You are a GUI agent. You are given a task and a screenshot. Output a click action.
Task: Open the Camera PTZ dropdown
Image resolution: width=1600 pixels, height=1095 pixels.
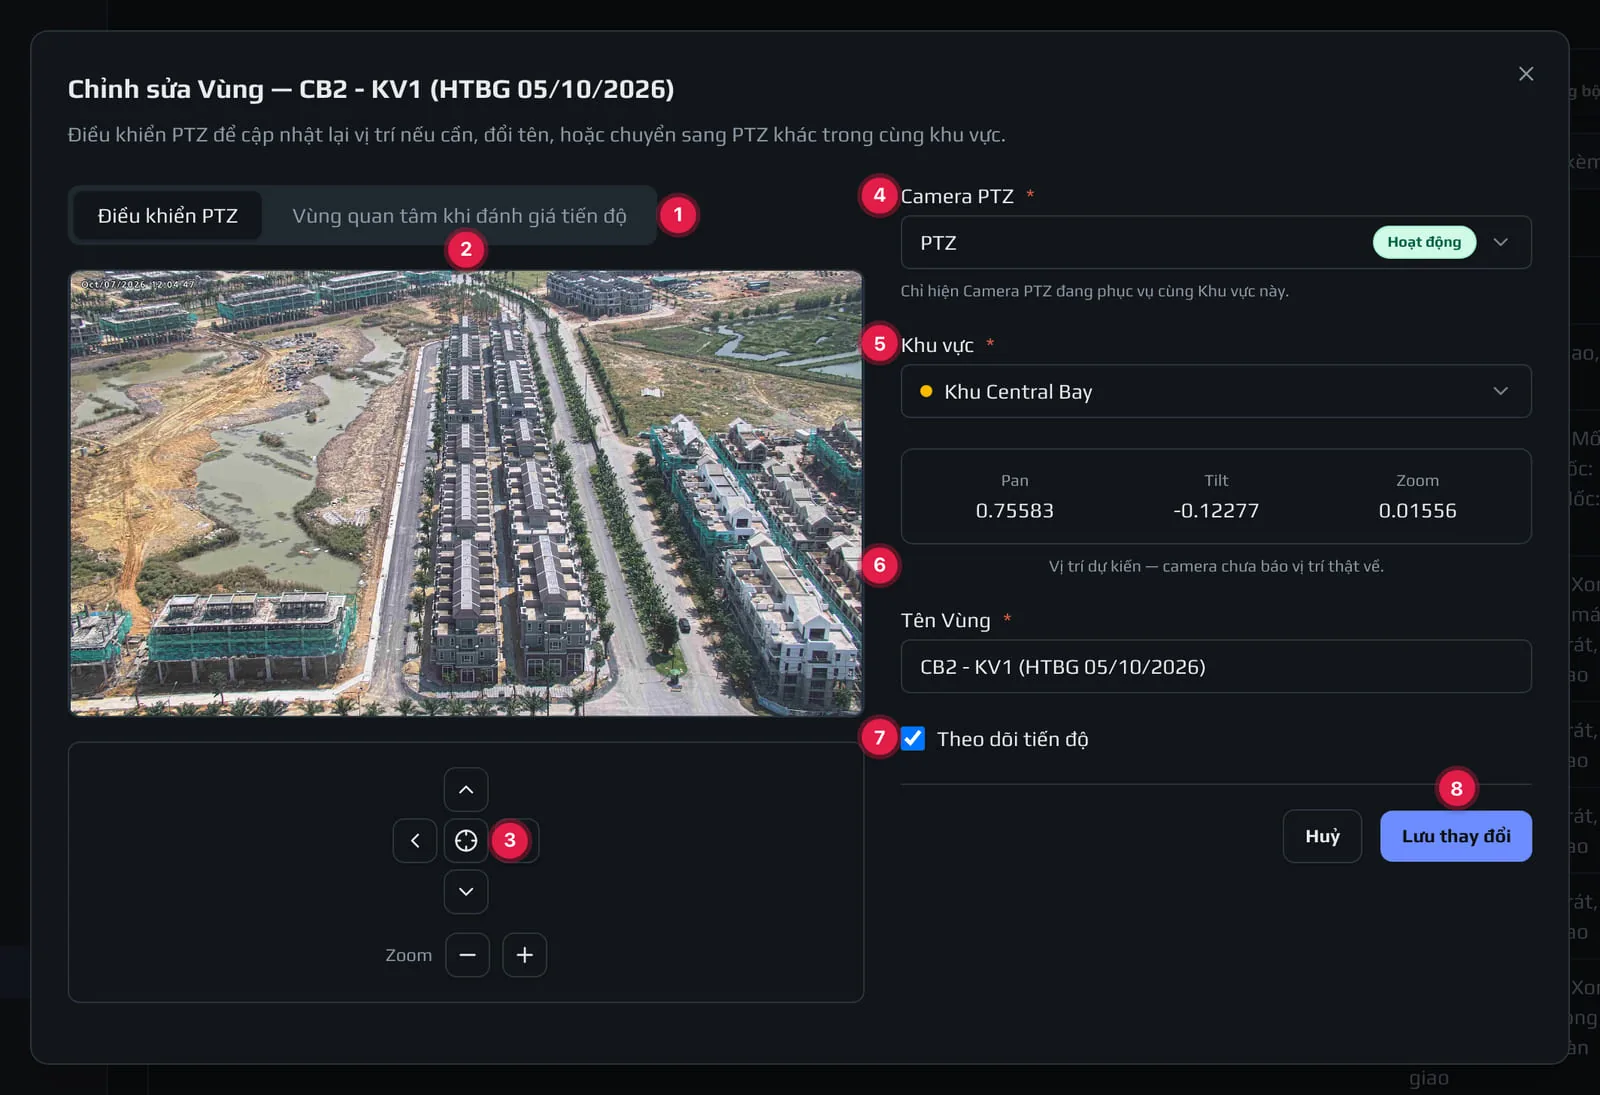pos(1216,243)
